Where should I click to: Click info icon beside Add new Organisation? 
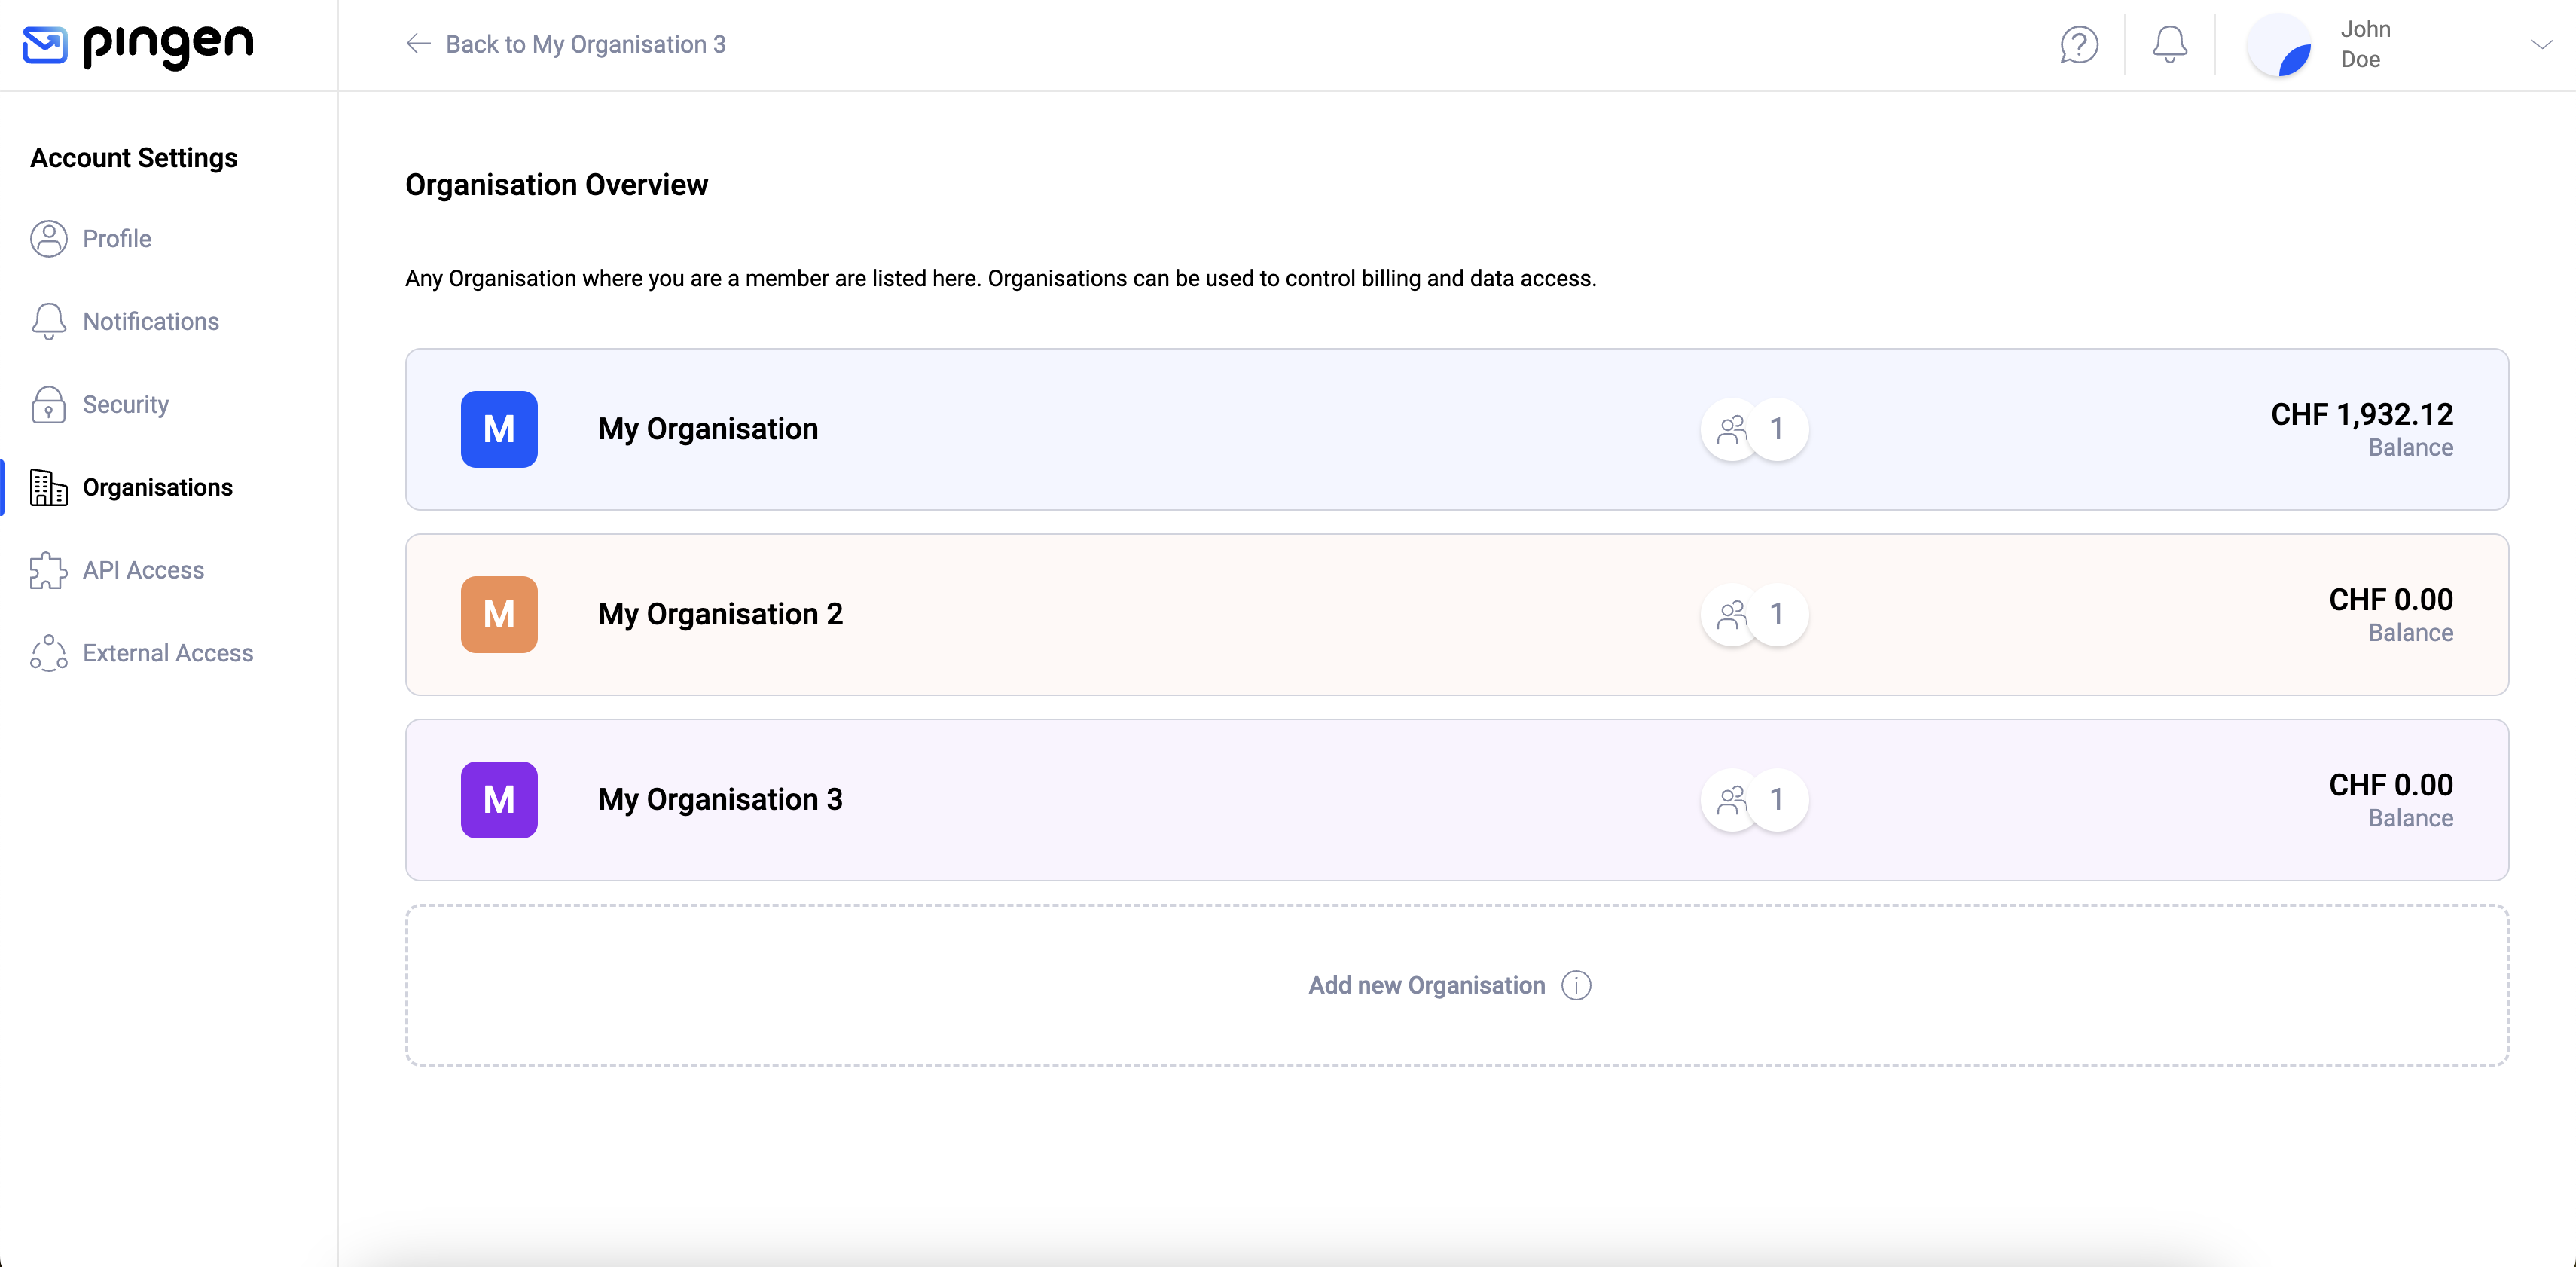click(1576, 986)
